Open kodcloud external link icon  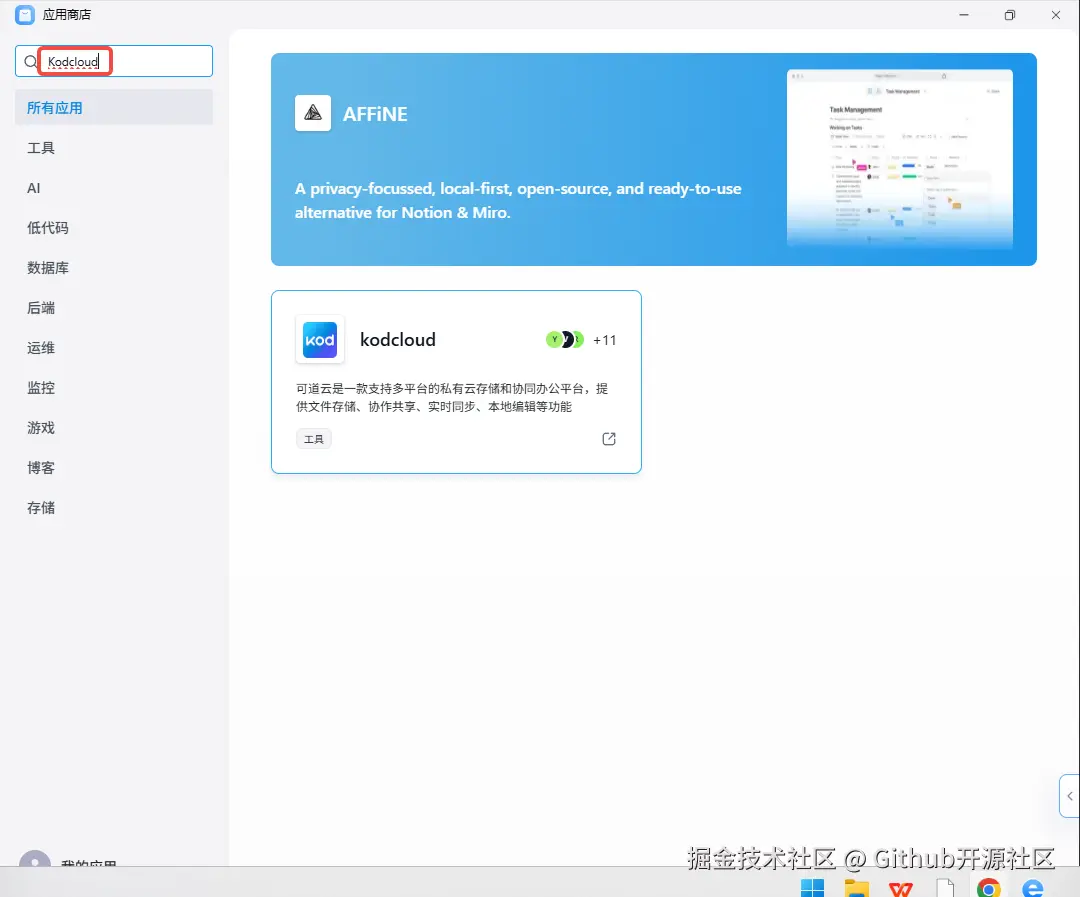[x=609, y=439]
